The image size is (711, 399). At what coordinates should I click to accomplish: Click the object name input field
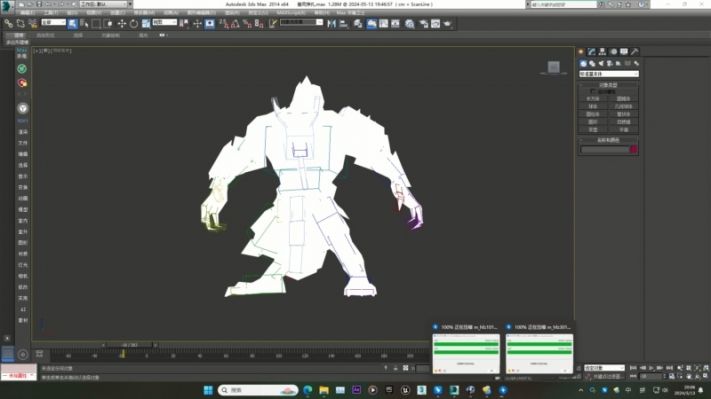(605, 149)
